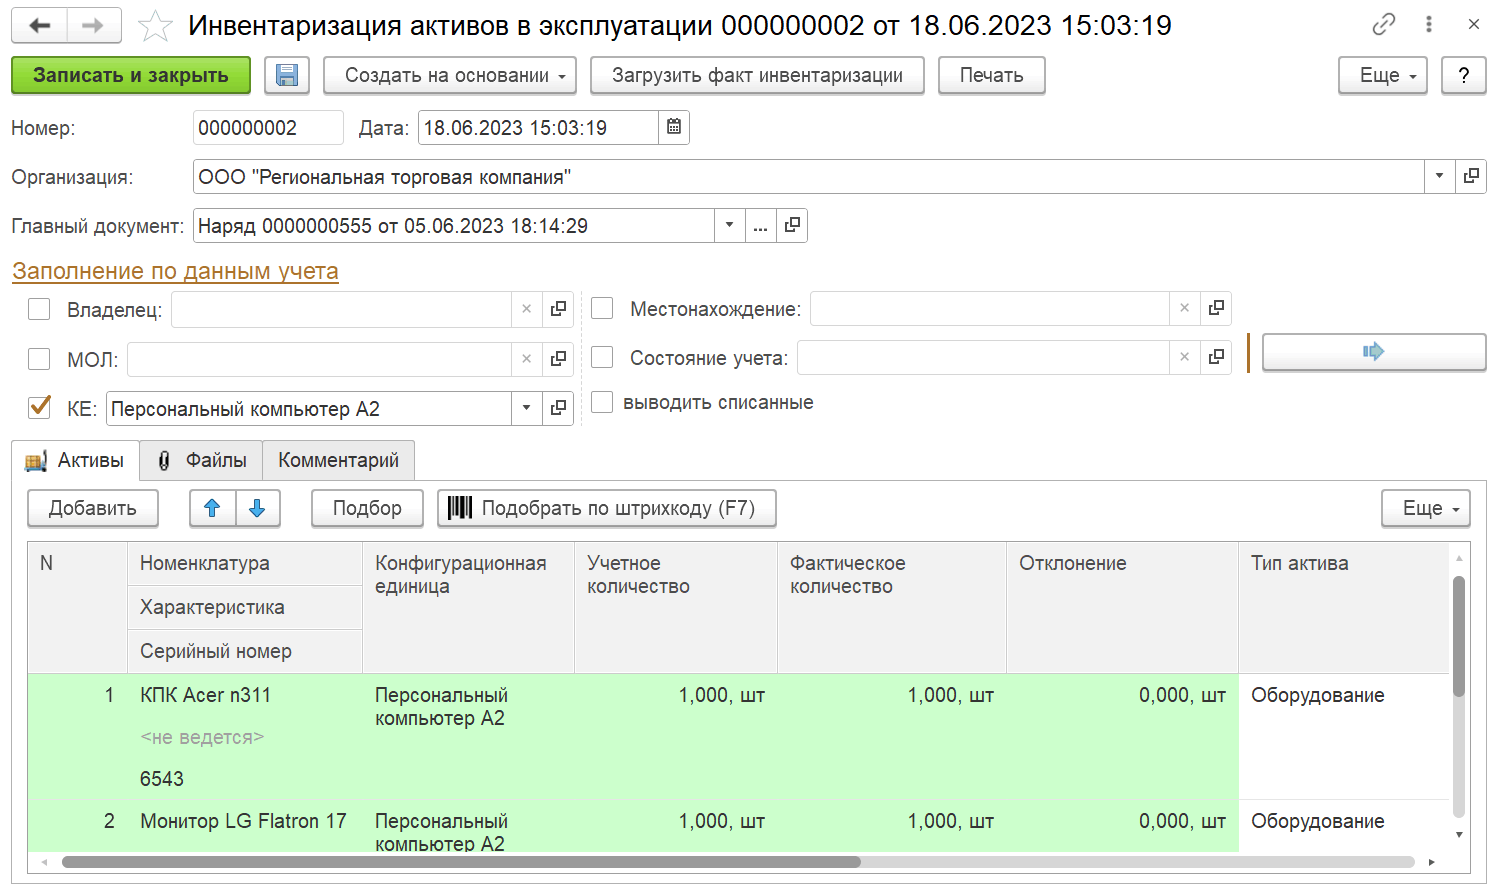
Task: Click into the Владелец input field
Action: (341, 309)
